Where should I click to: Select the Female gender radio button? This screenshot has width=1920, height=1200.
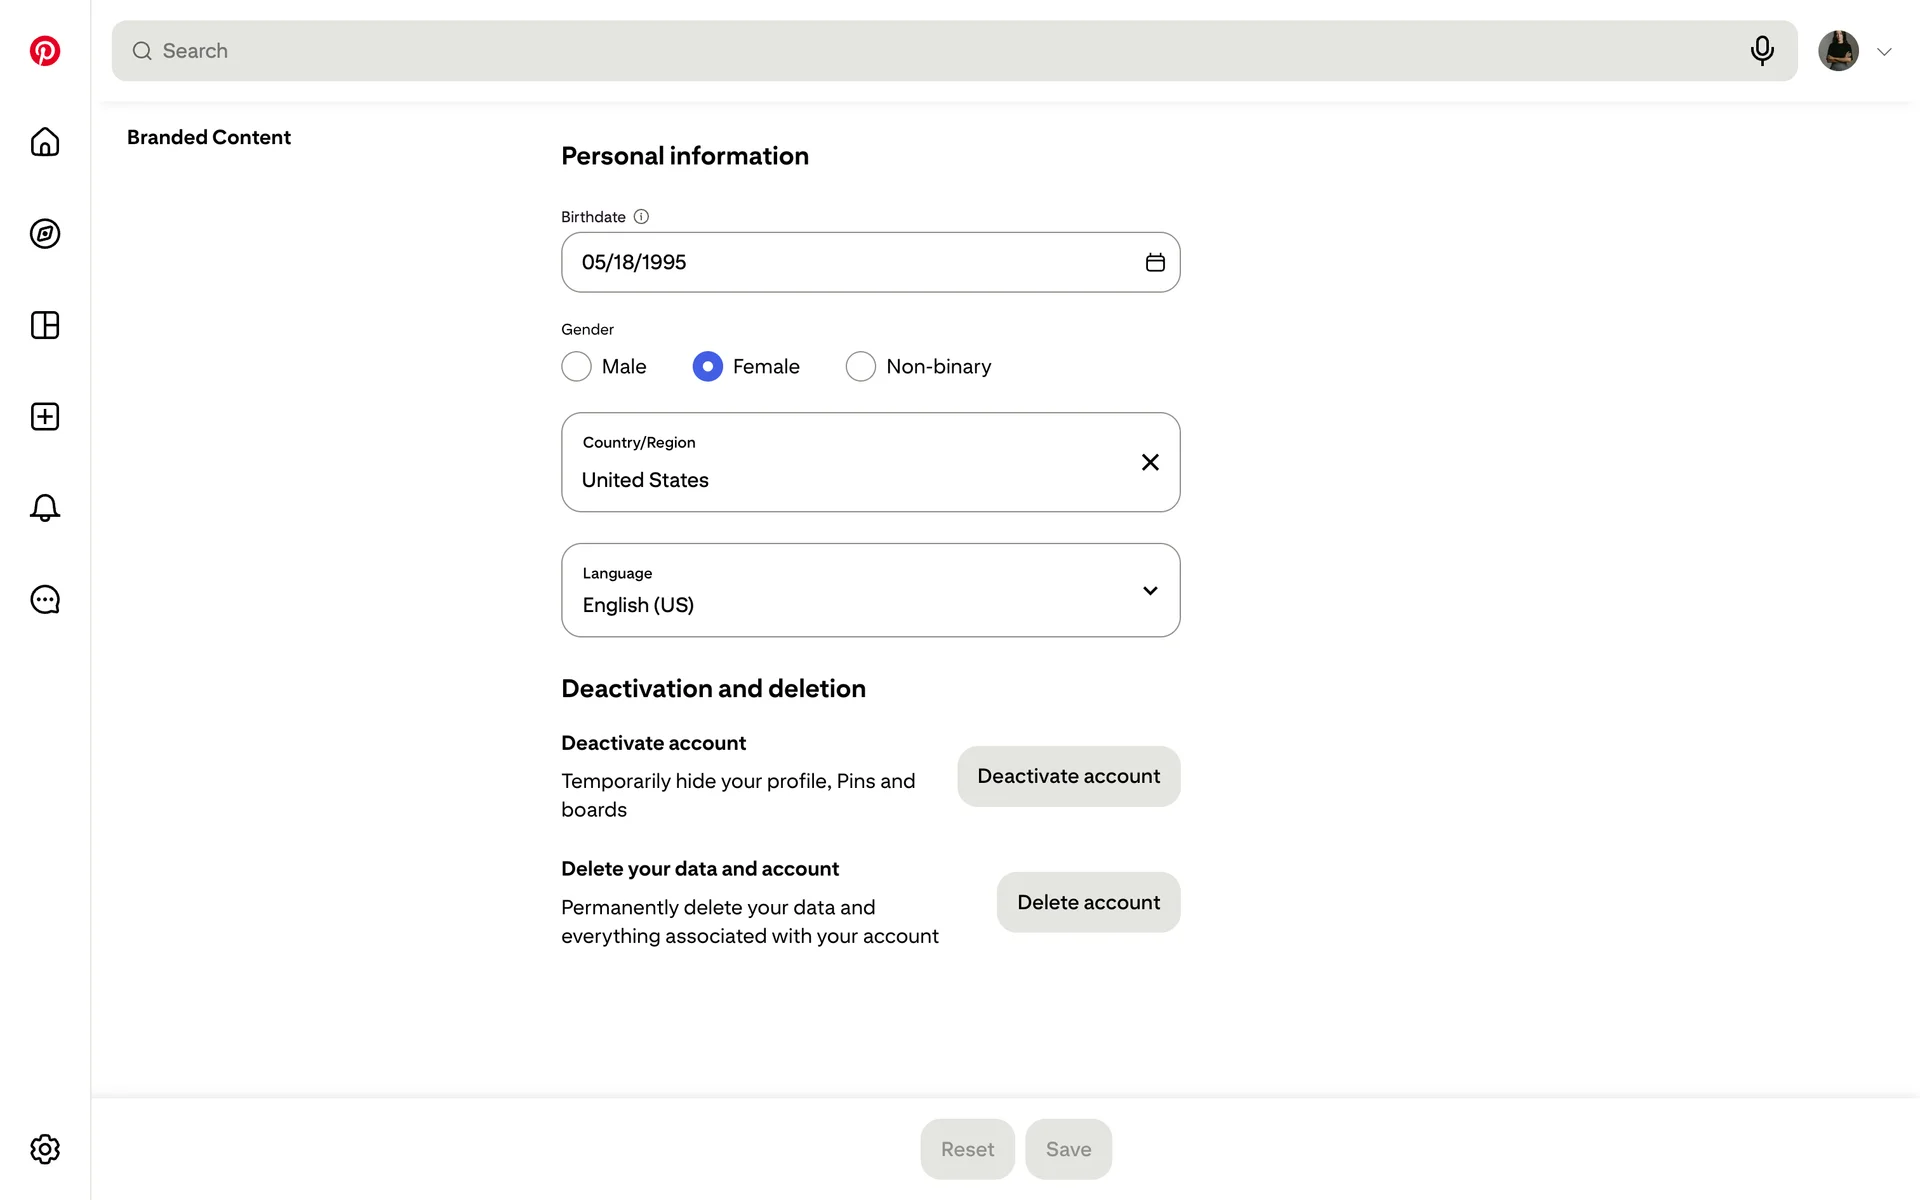tap(708, 367)
